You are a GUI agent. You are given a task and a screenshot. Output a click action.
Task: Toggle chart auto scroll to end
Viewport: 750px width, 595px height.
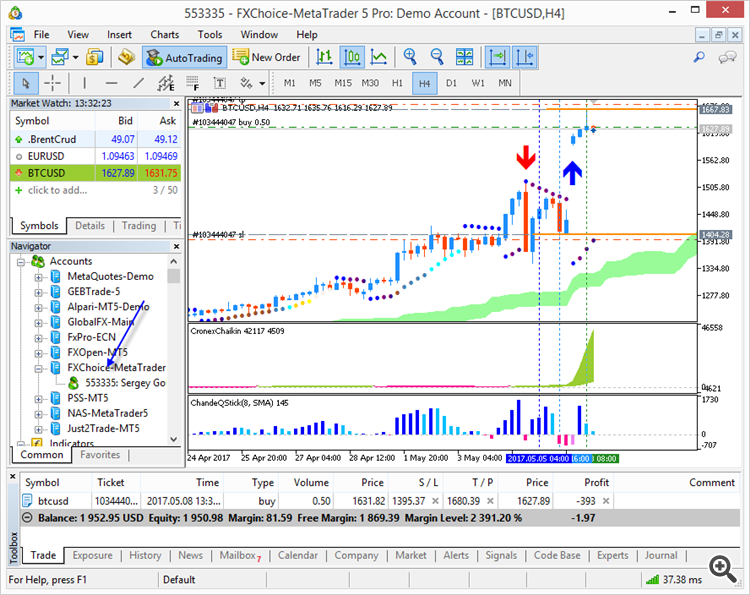(497, 58)
